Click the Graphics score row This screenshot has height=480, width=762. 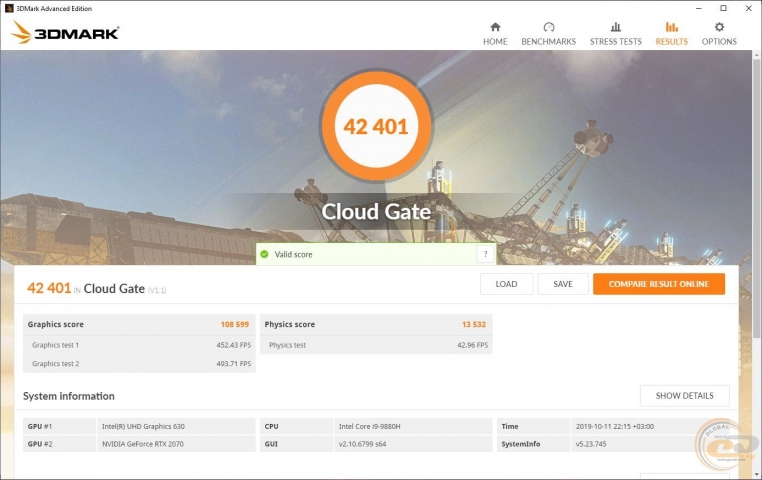click(139, 325)
